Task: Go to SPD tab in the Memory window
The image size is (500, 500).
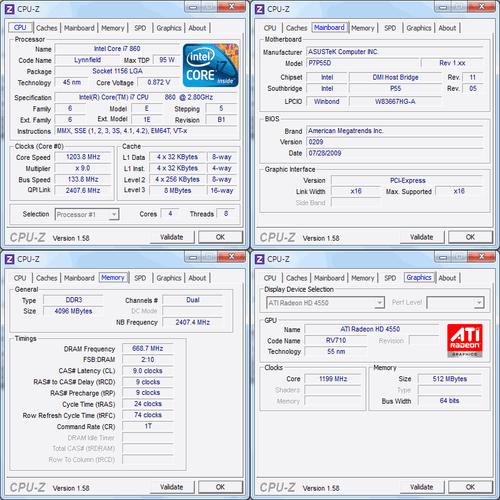Action: coord(140,278)
